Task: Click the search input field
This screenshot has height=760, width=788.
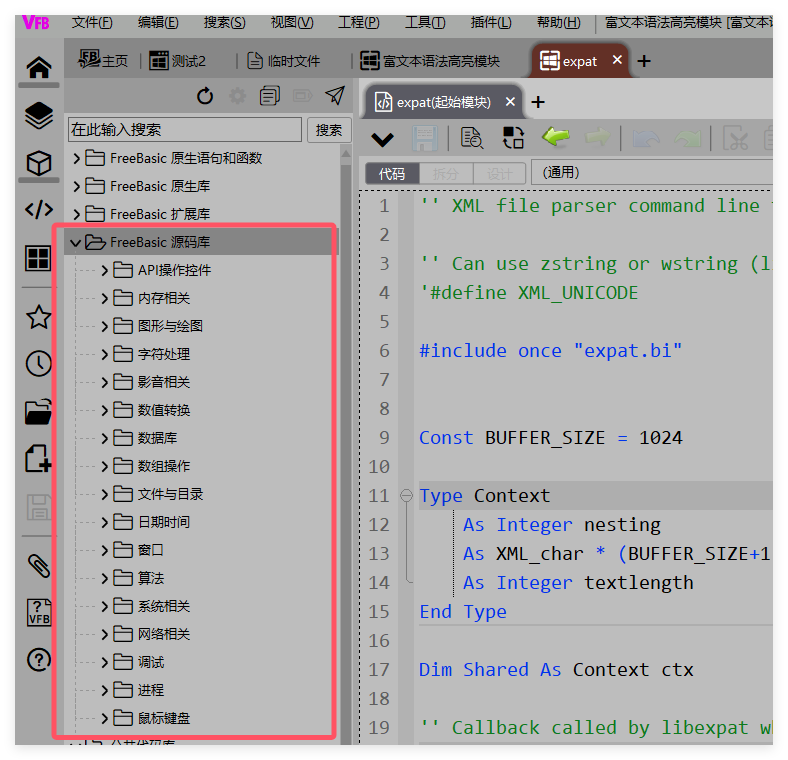Action: pyautogui.click(x=184, y=130)
